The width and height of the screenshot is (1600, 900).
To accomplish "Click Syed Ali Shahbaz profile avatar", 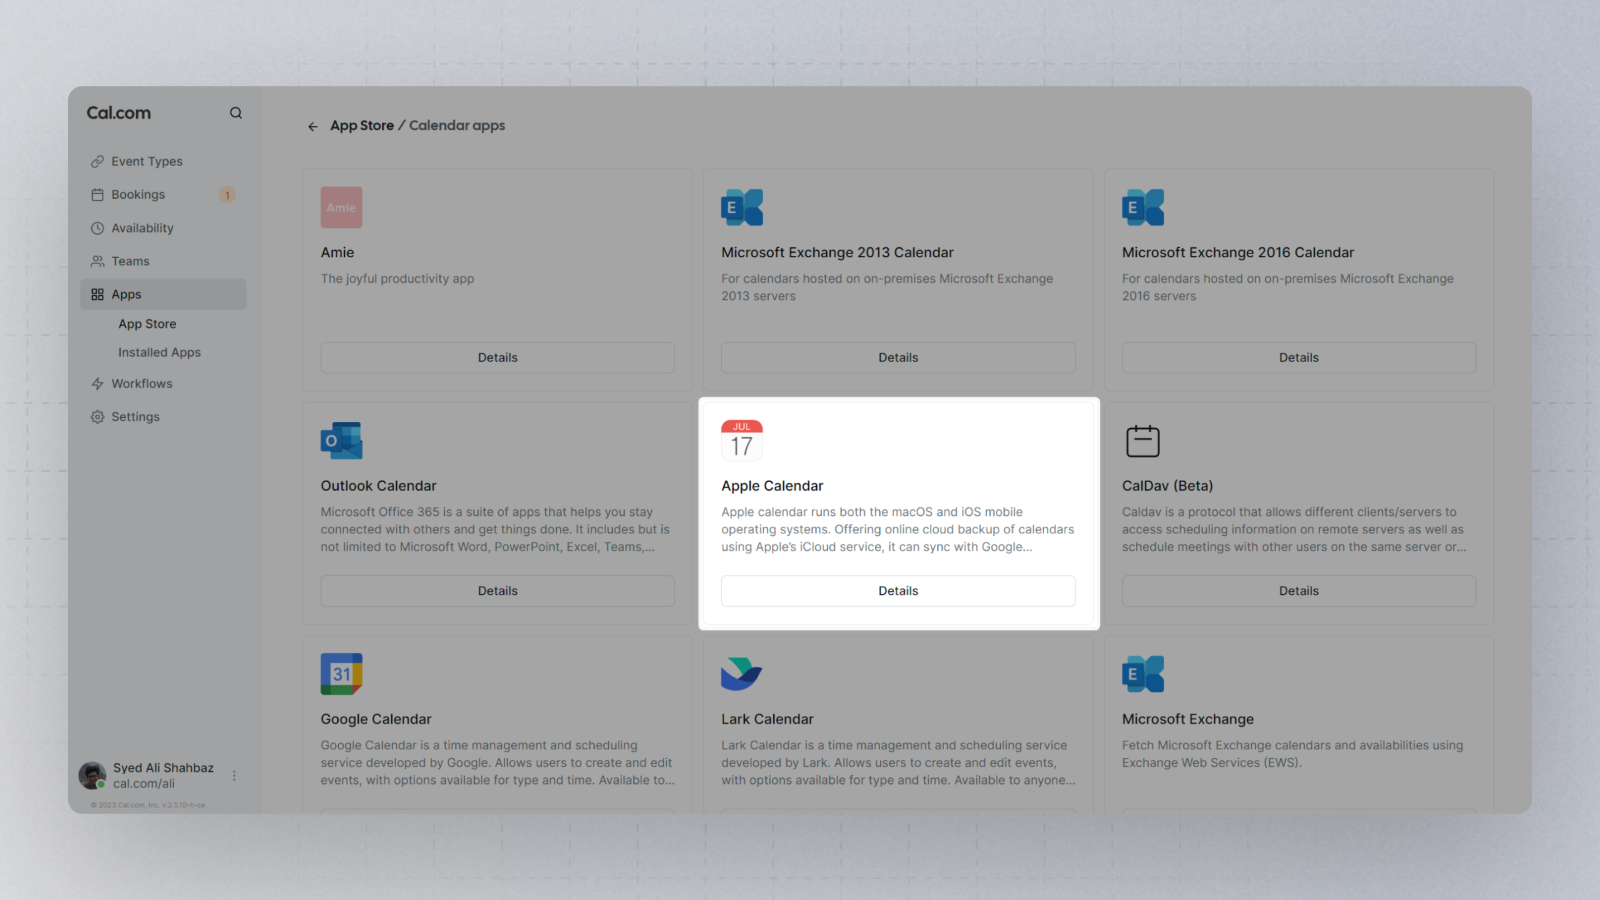I will [92, 776].
